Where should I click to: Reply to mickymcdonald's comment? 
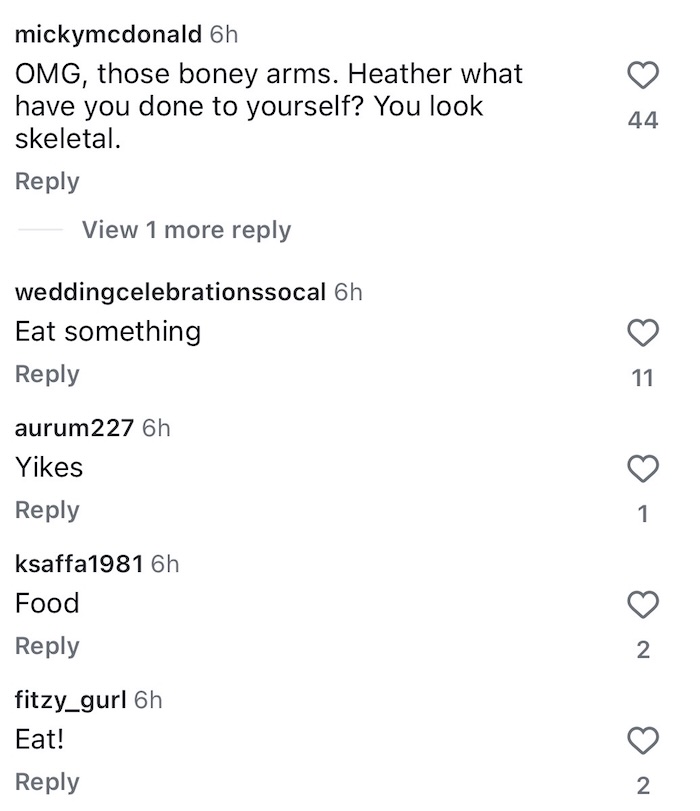click(45, 181)
